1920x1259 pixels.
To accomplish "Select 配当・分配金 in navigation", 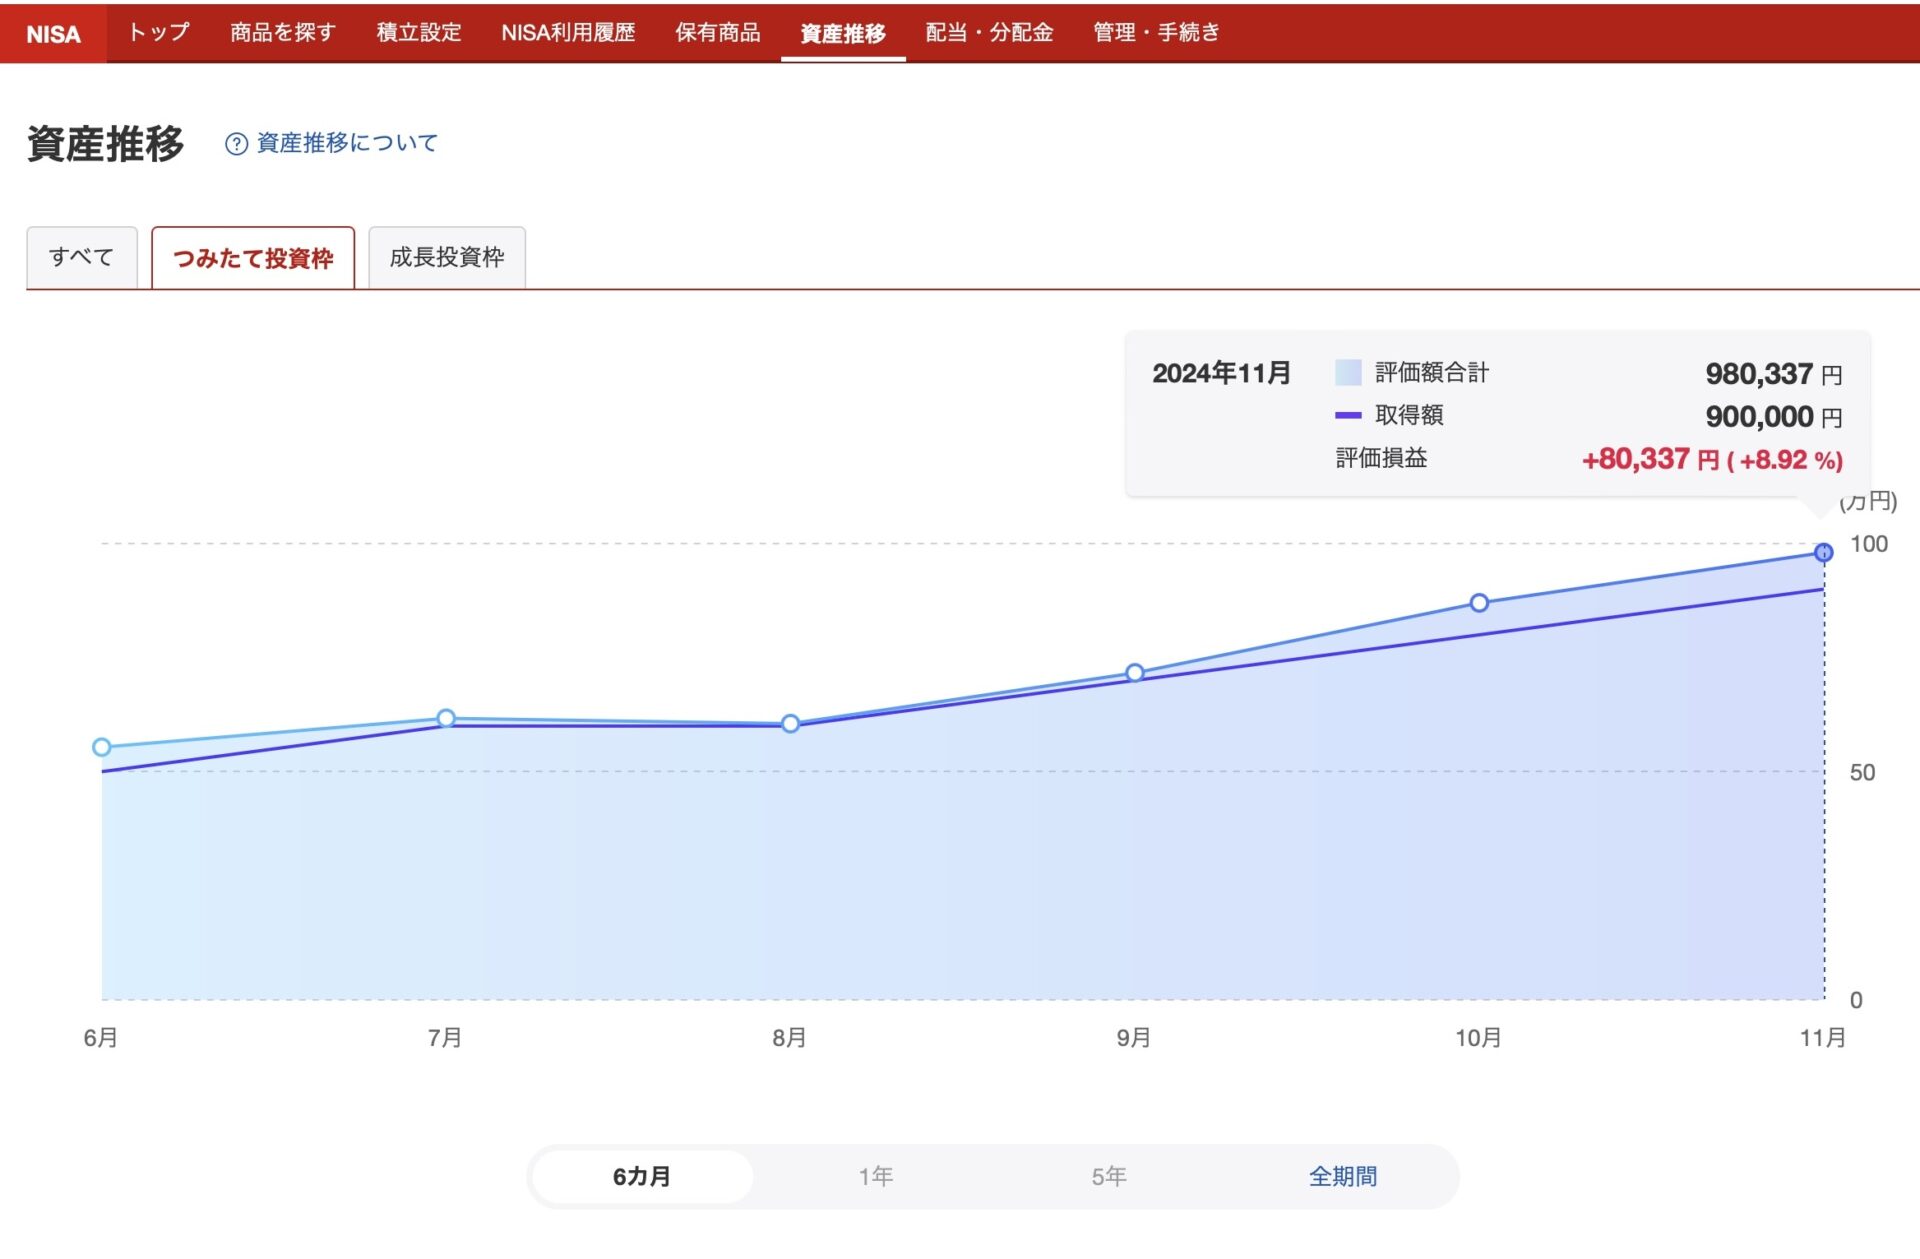I will (x=988, y=33).
